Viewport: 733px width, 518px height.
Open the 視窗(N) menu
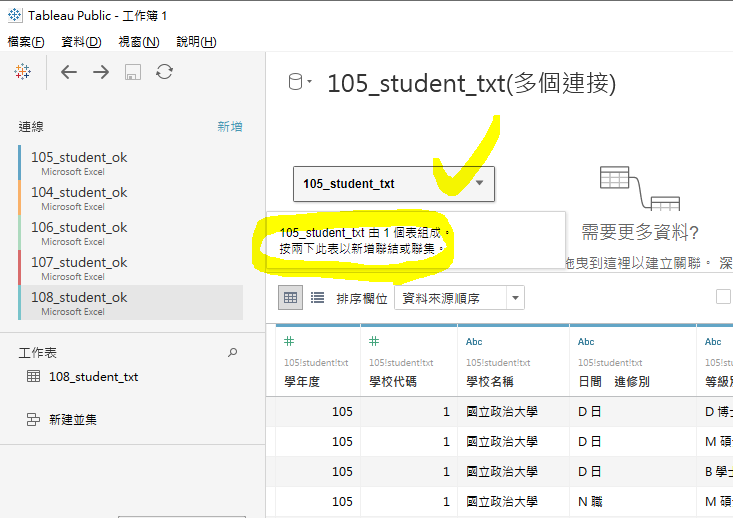[x=139, y=42]
